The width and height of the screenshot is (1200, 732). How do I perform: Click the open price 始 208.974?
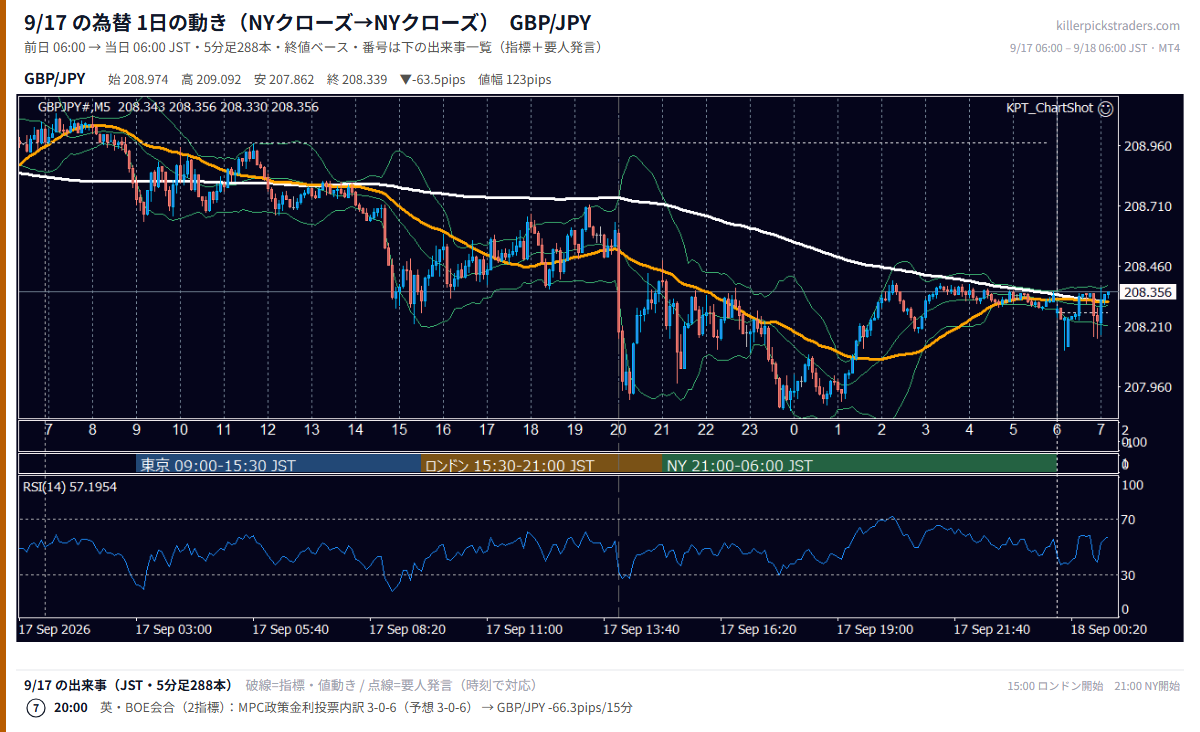coord(137,79)
